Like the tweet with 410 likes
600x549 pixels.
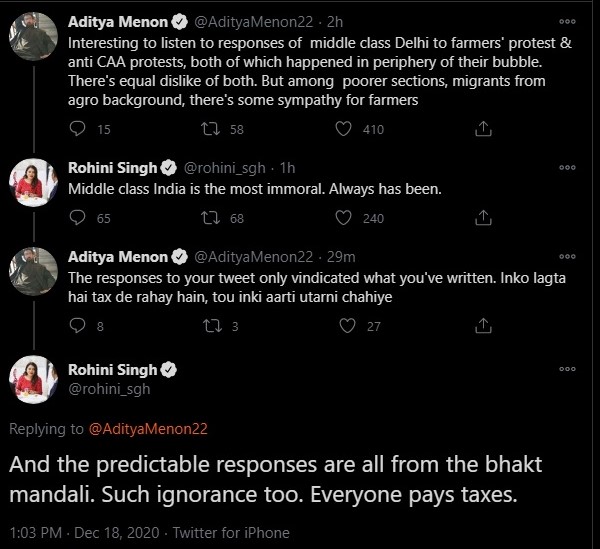[344, 128]
